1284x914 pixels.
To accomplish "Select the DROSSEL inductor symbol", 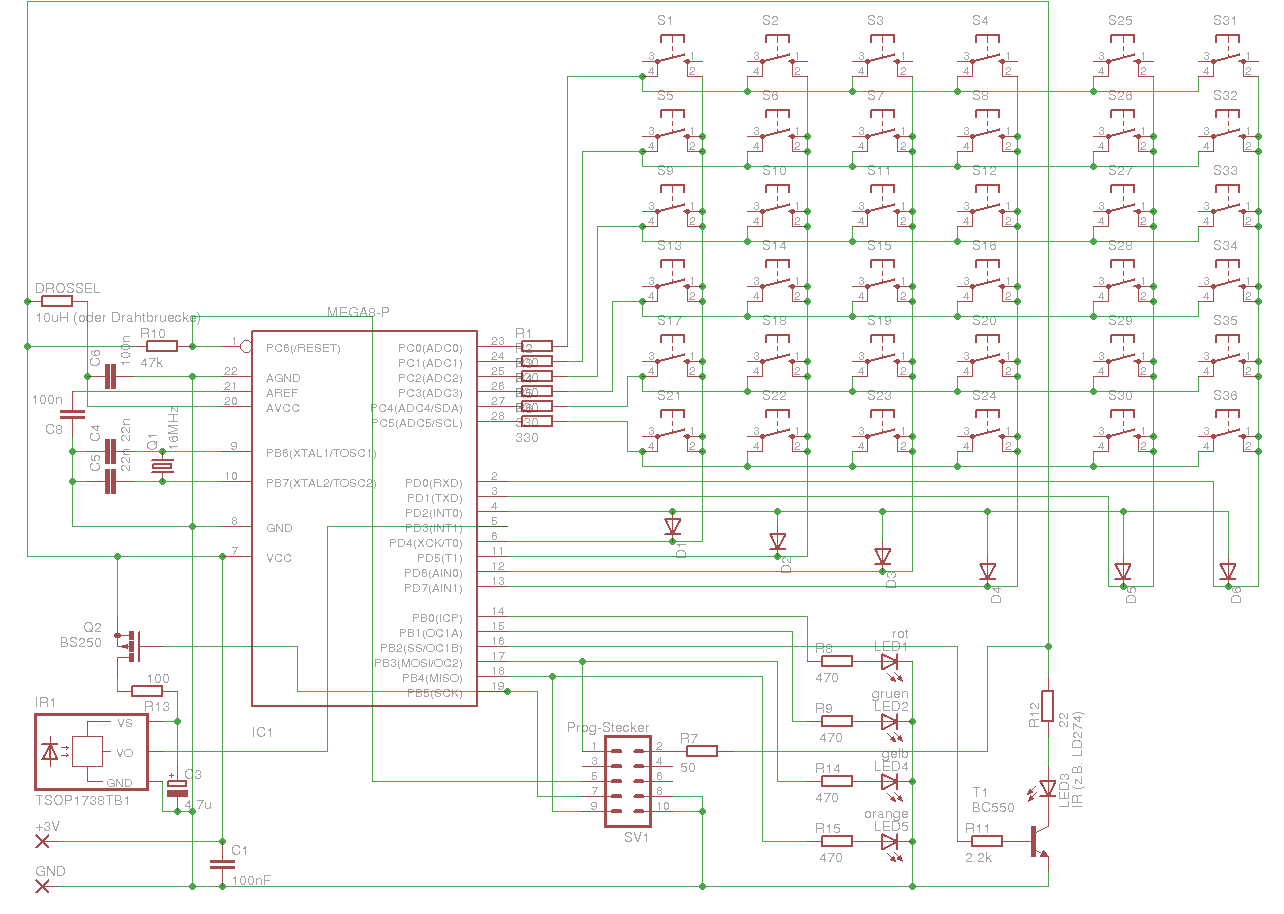I will [56, 301].
